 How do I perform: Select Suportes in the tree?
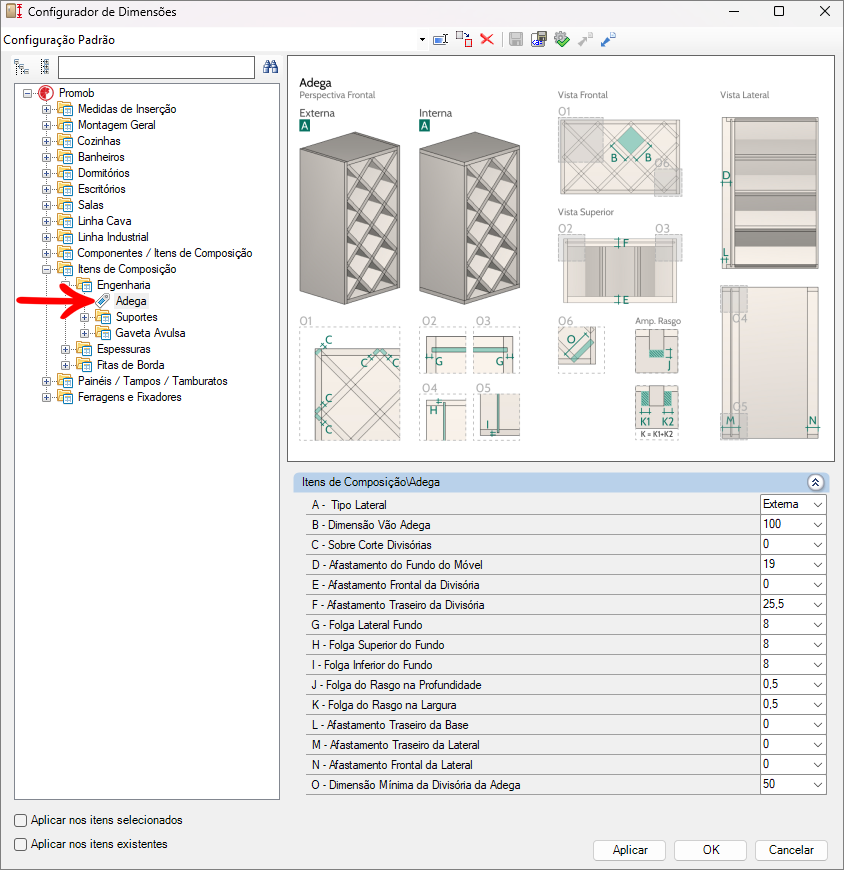[136, 317]
